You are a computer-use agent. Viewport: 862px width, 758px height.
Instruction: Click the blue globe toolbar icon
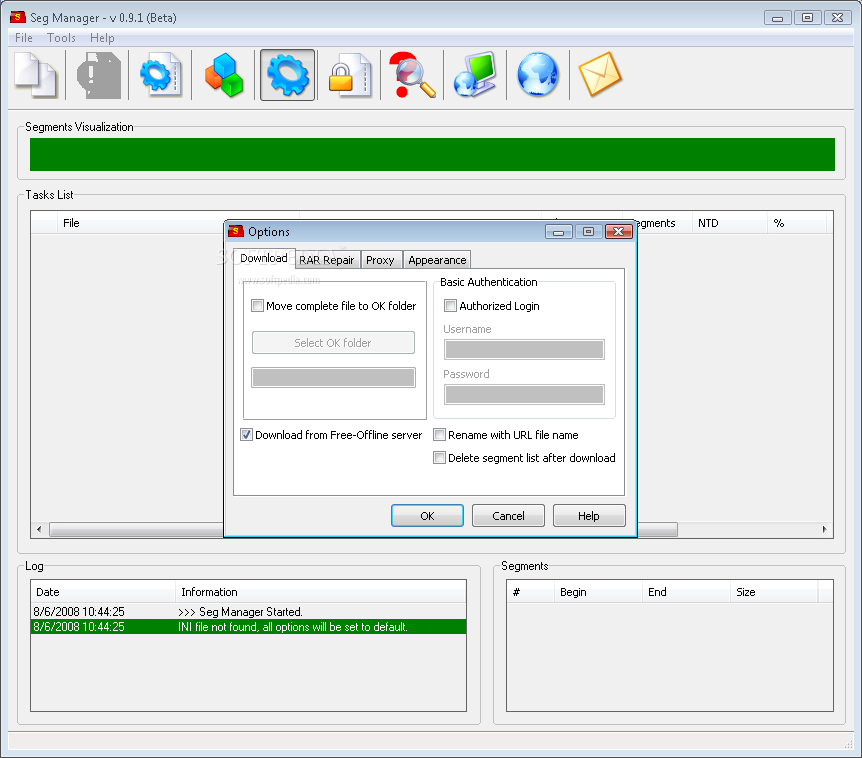point(538,75)
